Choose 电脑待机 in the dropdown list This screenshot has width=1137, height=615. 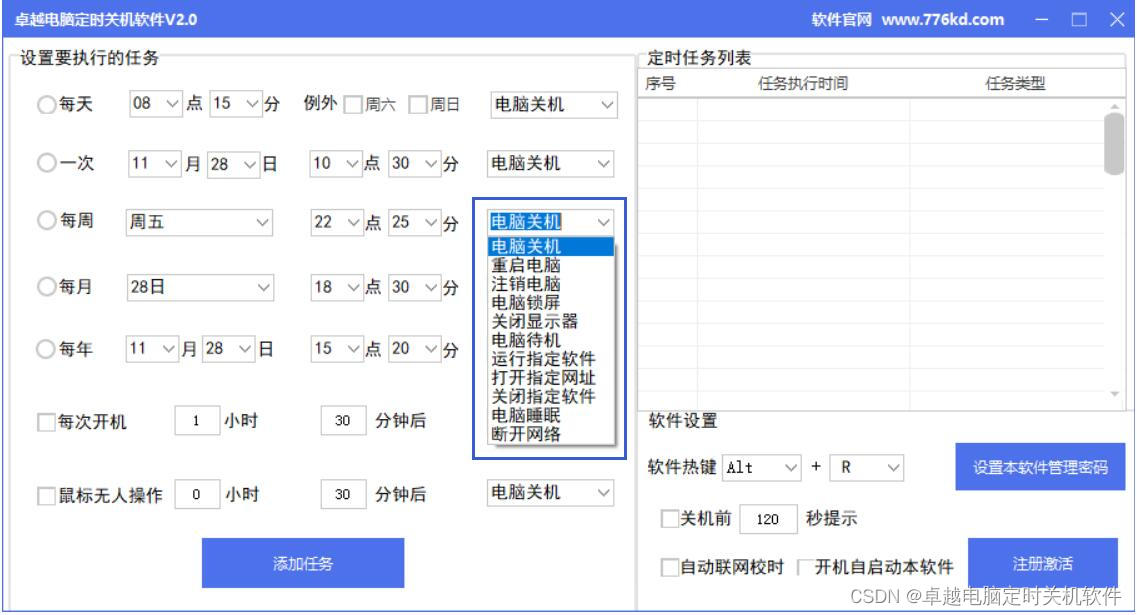[551, 341]
